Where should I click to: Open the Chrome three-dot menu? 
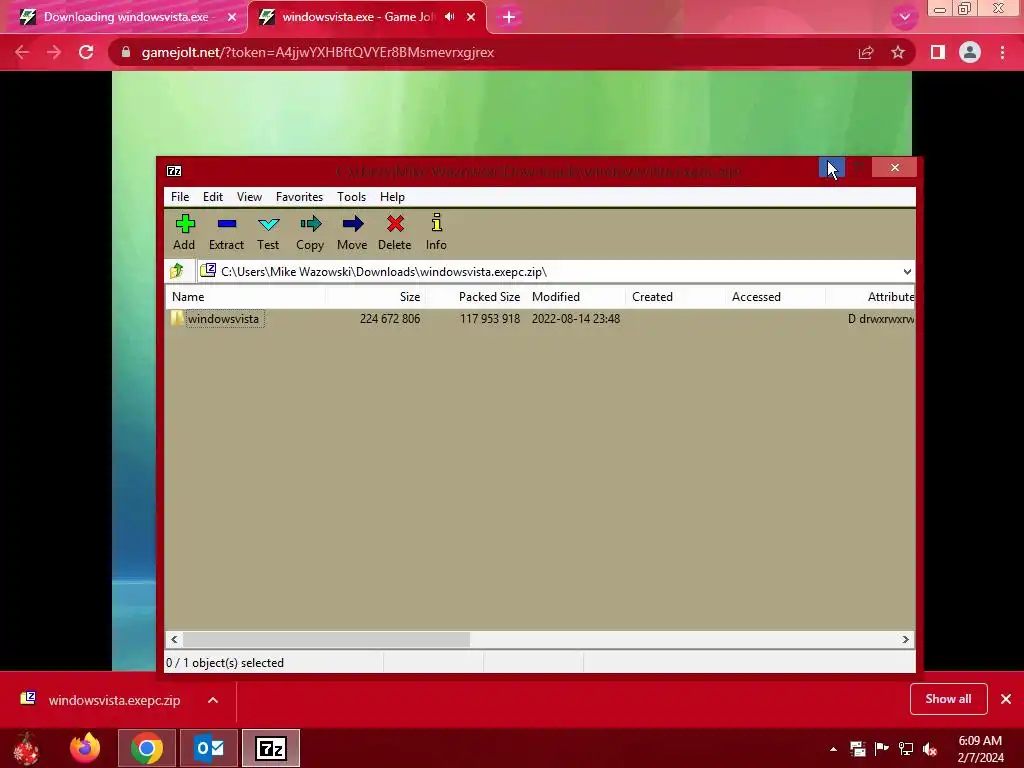coord(1002,52)
